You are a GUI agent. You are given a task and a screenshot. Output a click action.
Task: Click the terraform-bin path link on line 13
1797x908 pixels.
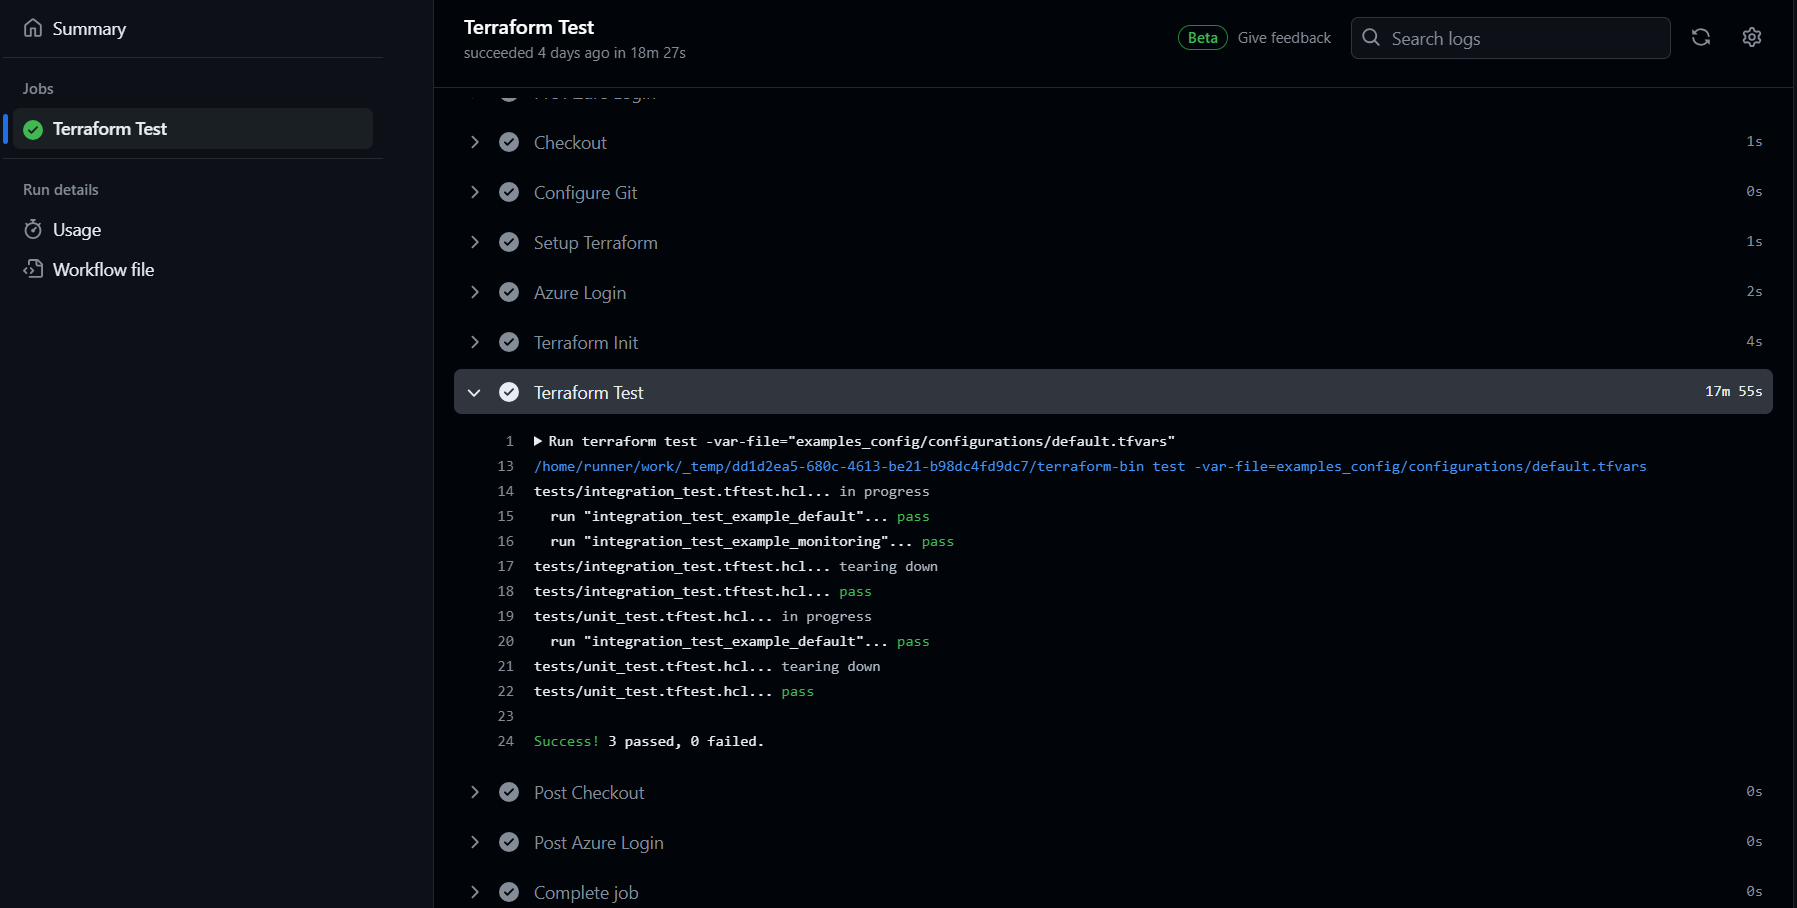coord(1090,466)
